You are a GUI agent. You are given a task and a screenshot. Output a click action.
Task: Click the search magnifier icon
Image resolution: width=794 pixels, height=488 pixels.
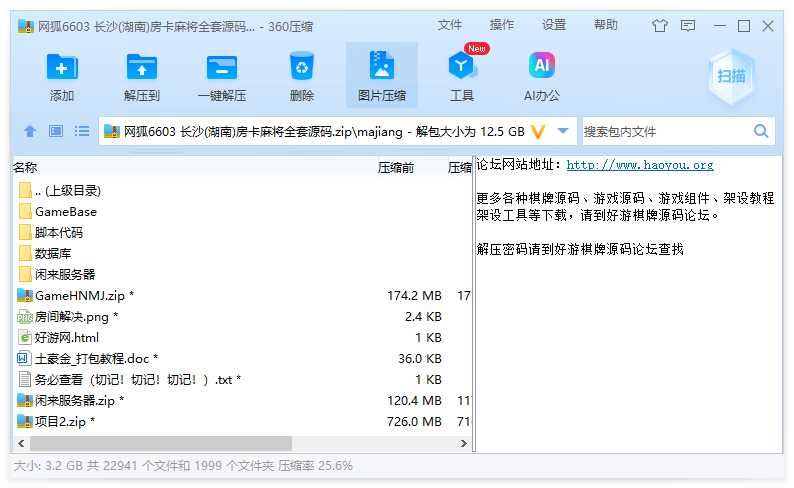click(761, 132)
